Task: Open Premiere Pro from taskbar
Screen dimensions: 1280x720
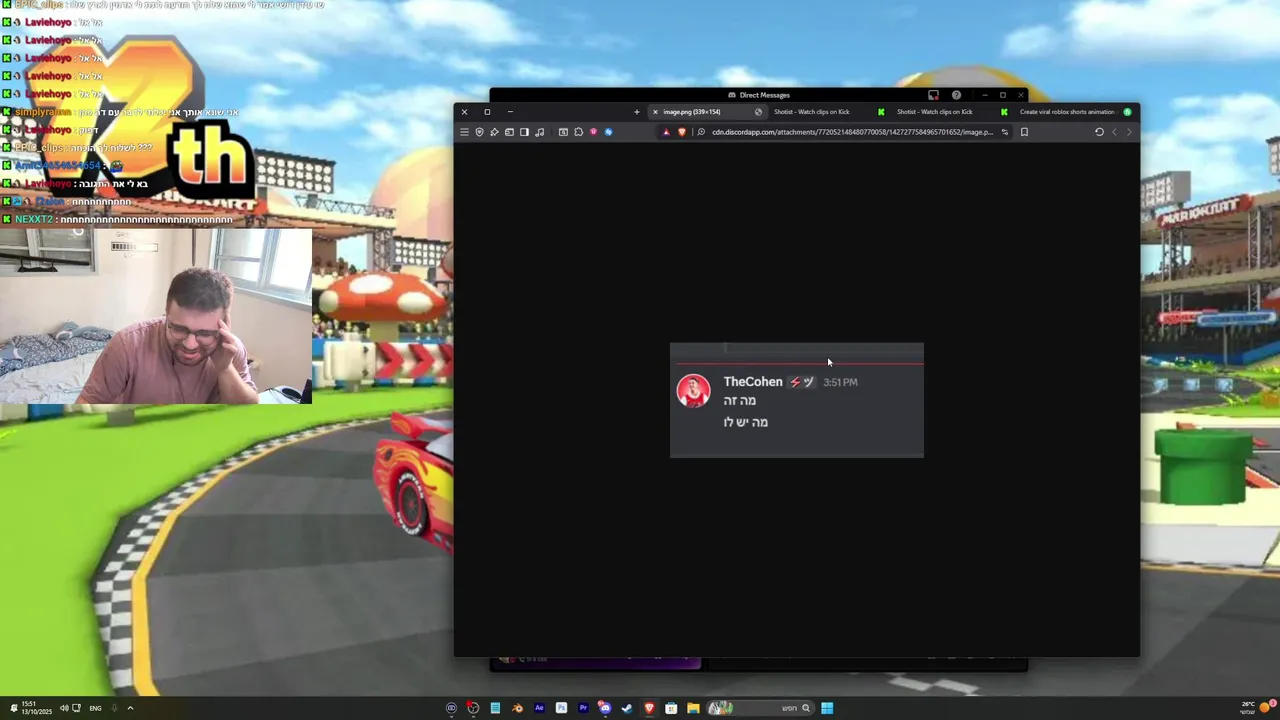Action: (583, 708)
